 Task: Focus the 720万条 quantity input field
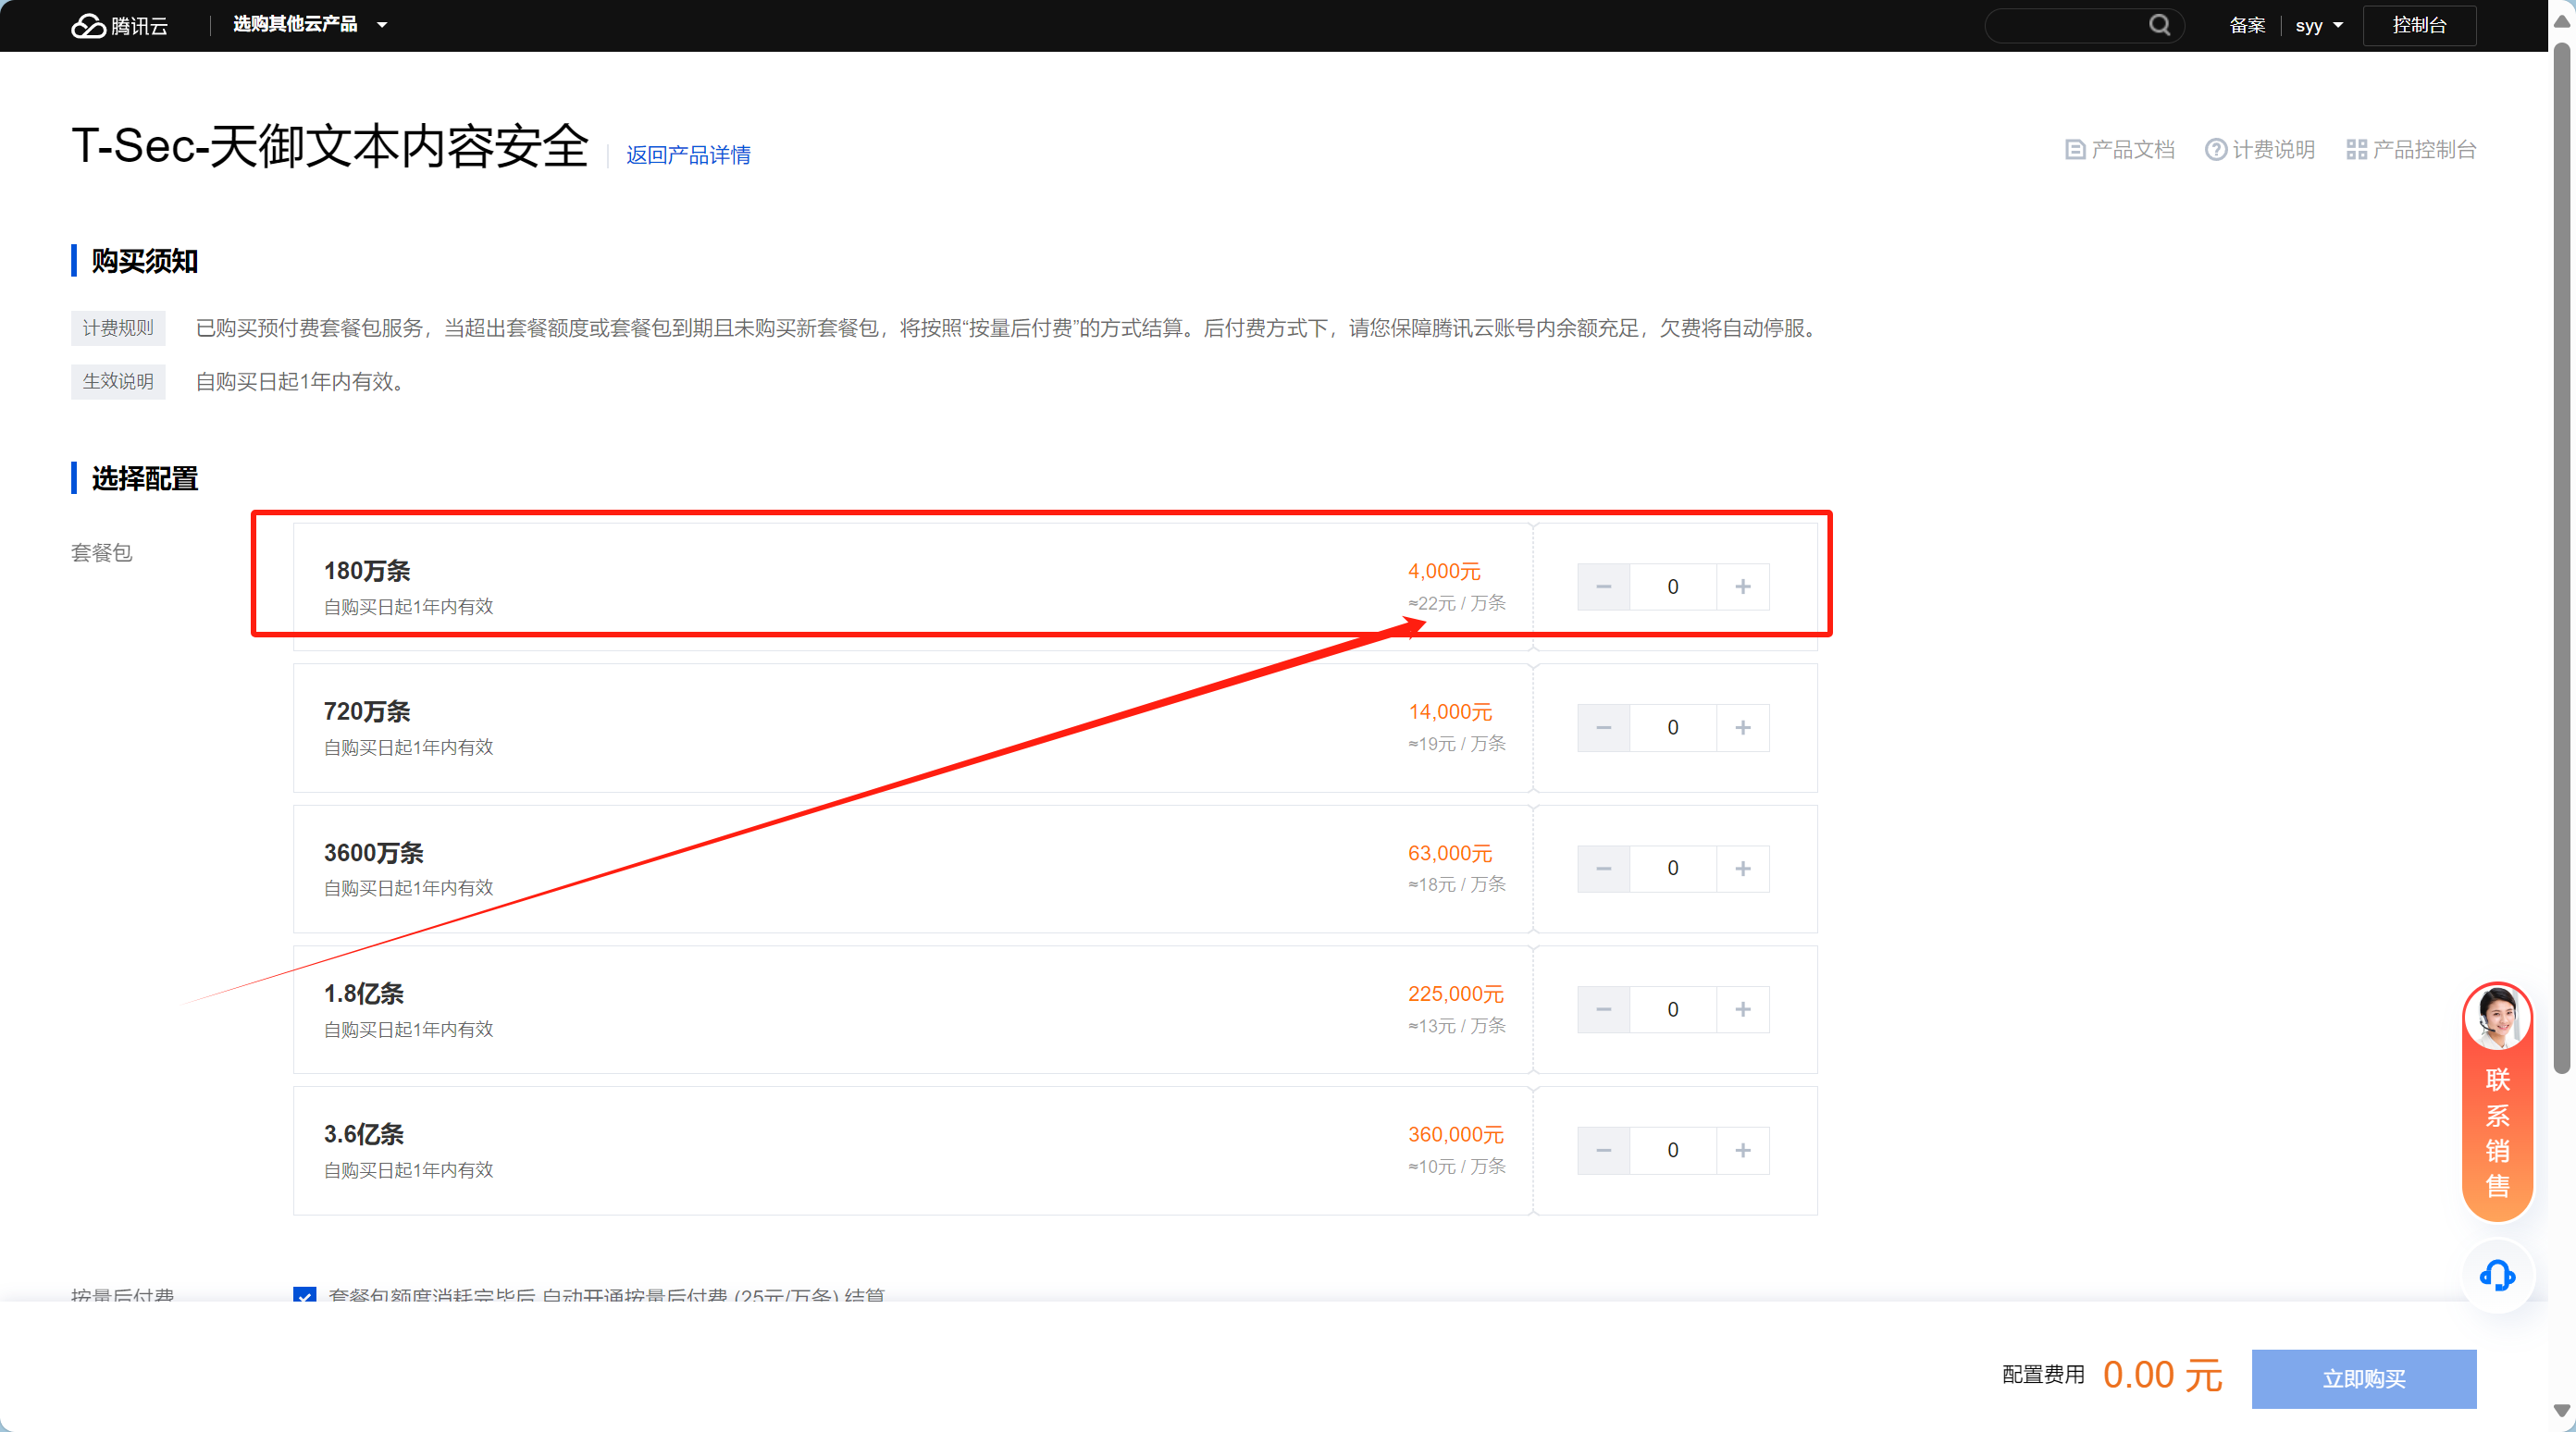tap(1673, 728)
